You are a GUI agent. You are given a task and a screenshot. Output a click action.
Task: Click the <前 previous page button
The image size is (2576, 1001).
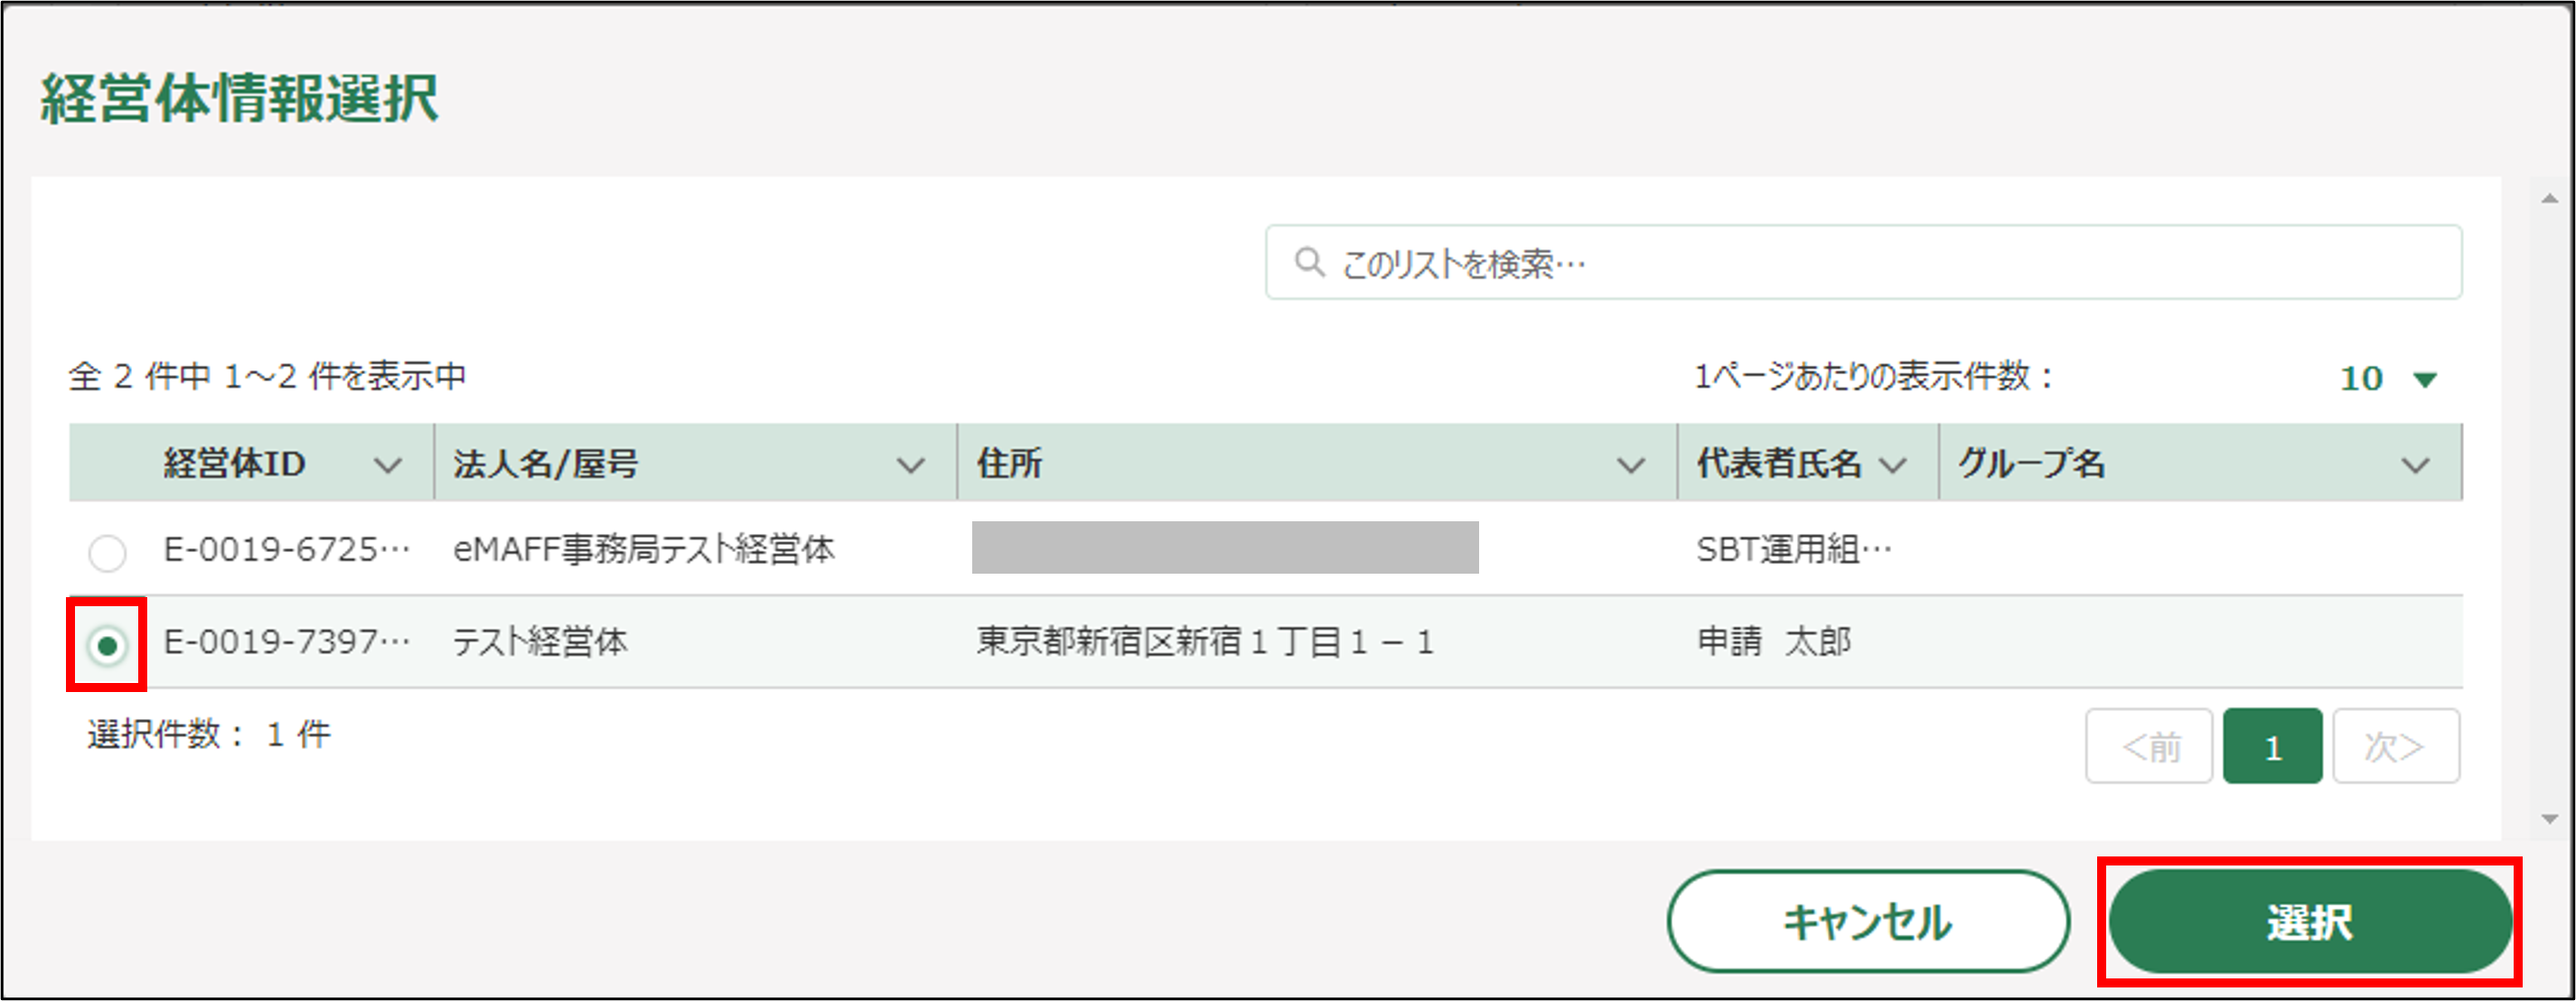coord(2149,747)
